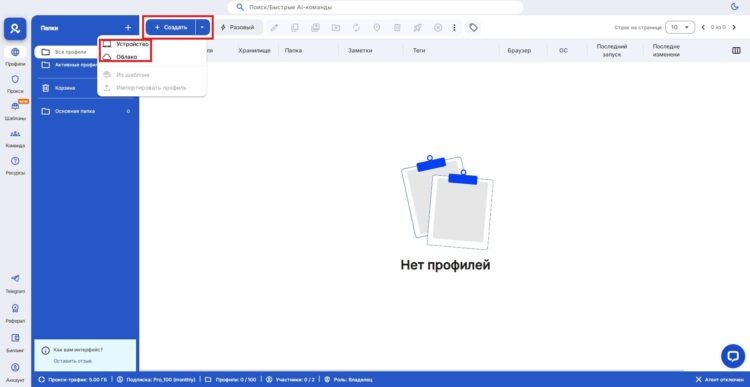Image resolution: width=750 pixels, height=387 pixels.
Task: Click the circled X stop toolbar icon
Action: pos(438,28)
